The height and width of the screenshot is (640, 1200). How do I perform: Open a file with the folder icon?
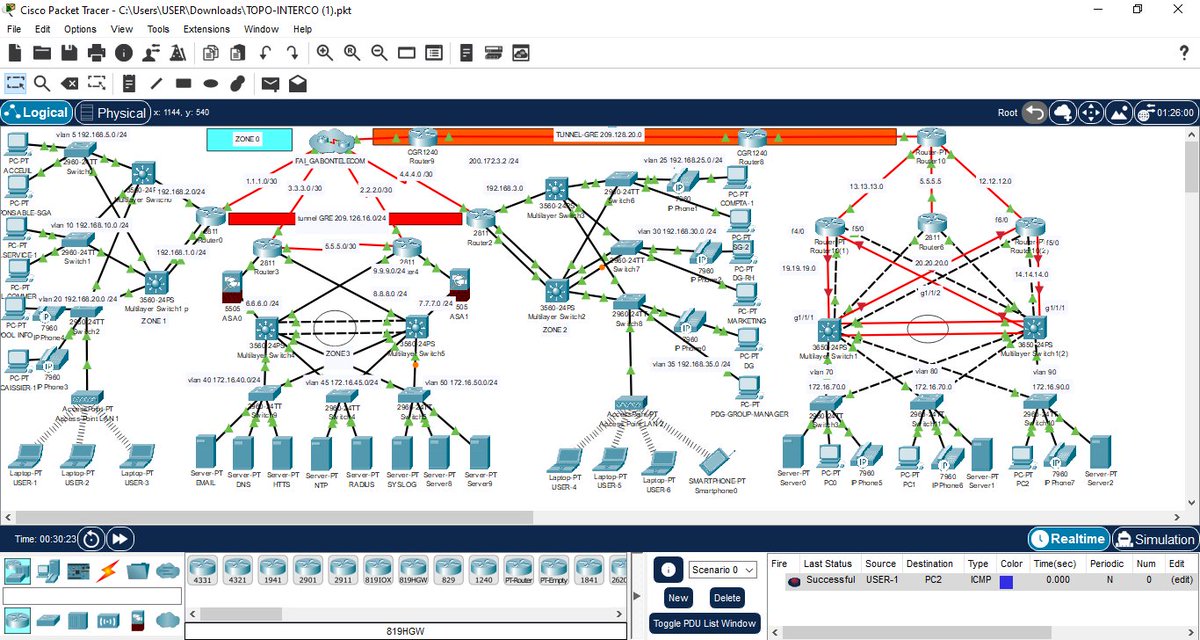(42, 52)
